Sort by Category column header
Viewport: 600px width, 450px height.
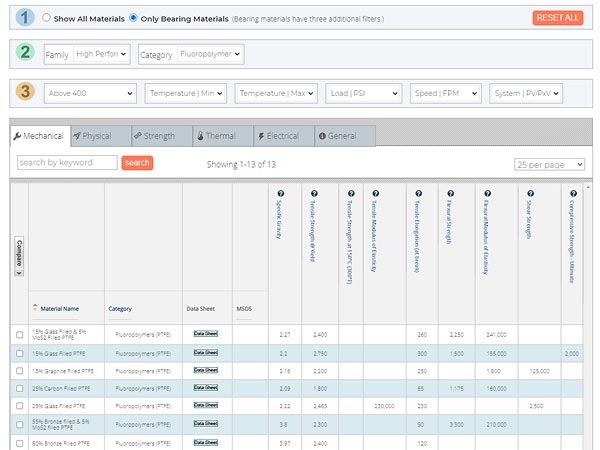coord(120,309)
